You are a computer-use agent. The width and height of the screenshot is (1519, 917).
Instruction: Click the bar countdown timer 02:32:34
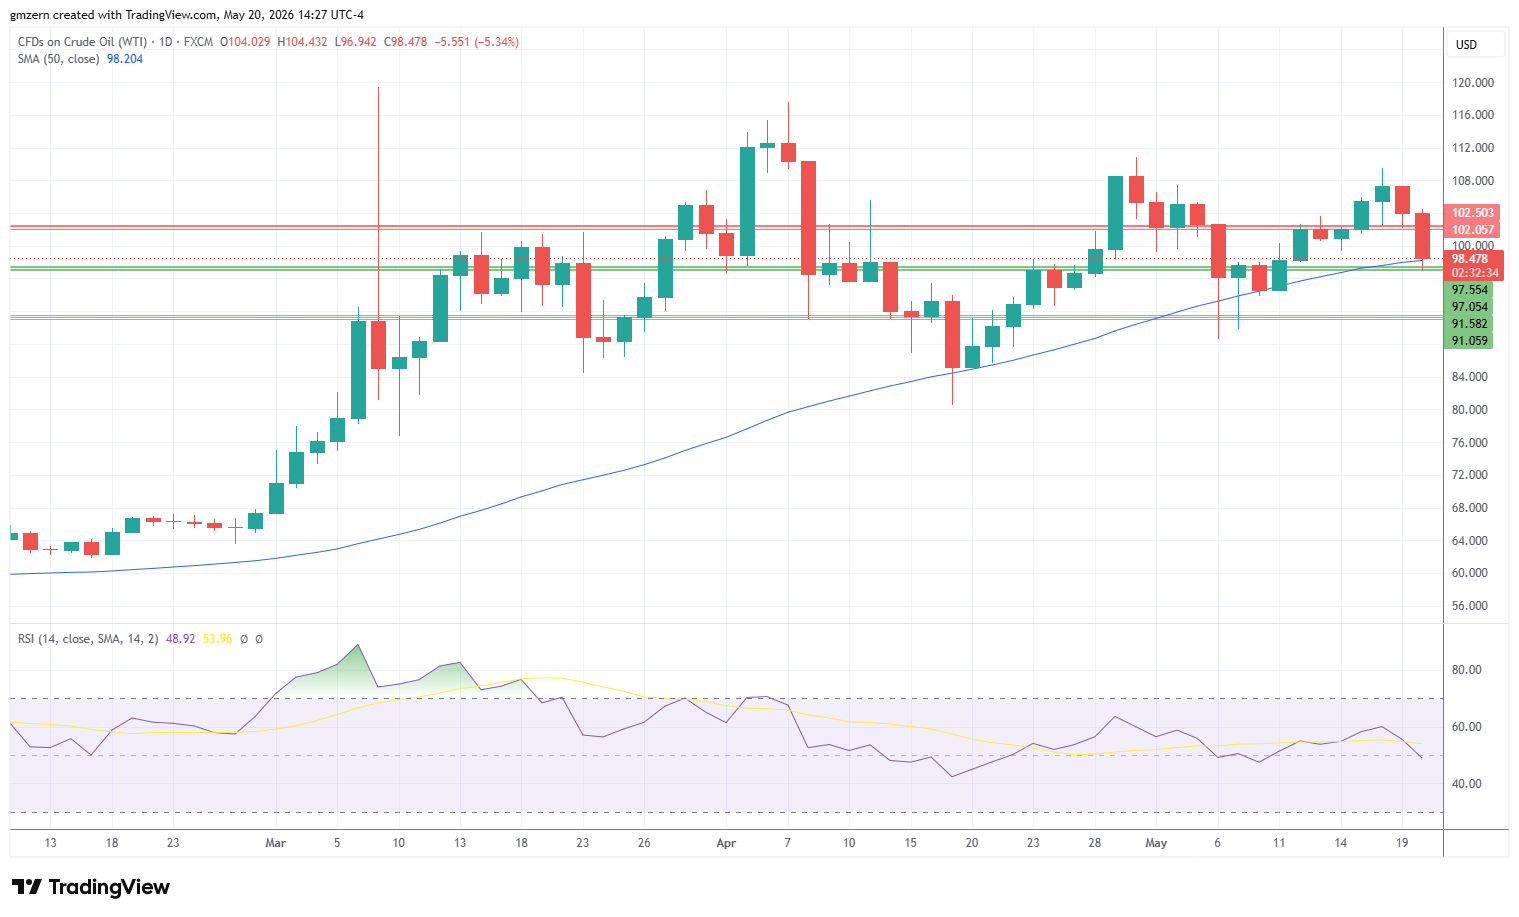tap(1475, 273)
